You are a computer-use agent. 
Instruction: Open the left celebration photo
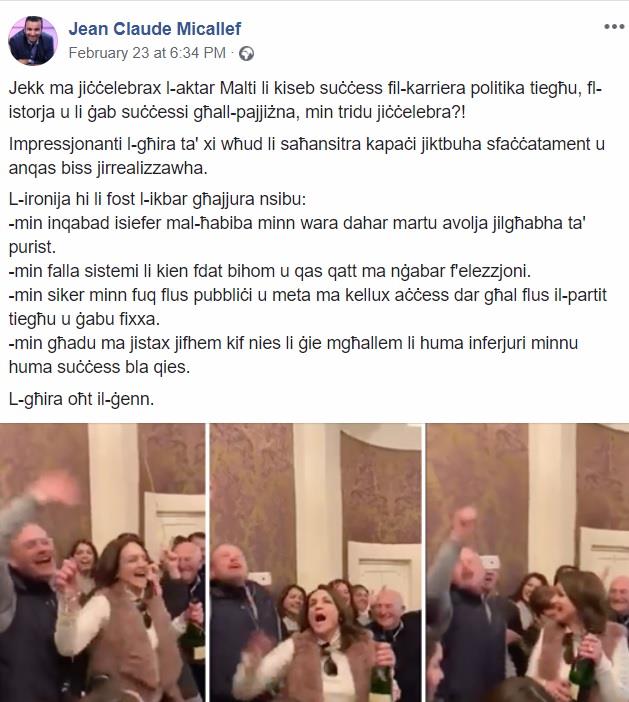(102, 562)
